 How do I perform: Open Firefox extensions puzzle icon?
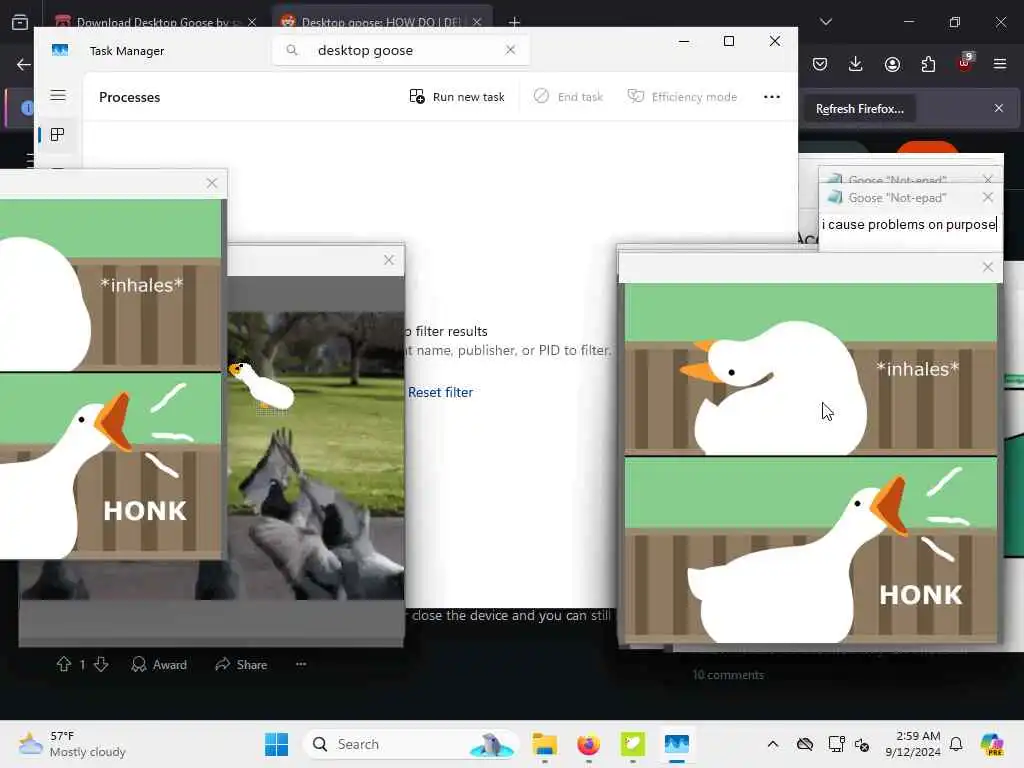pyautogui.click(x=928, y=64)
